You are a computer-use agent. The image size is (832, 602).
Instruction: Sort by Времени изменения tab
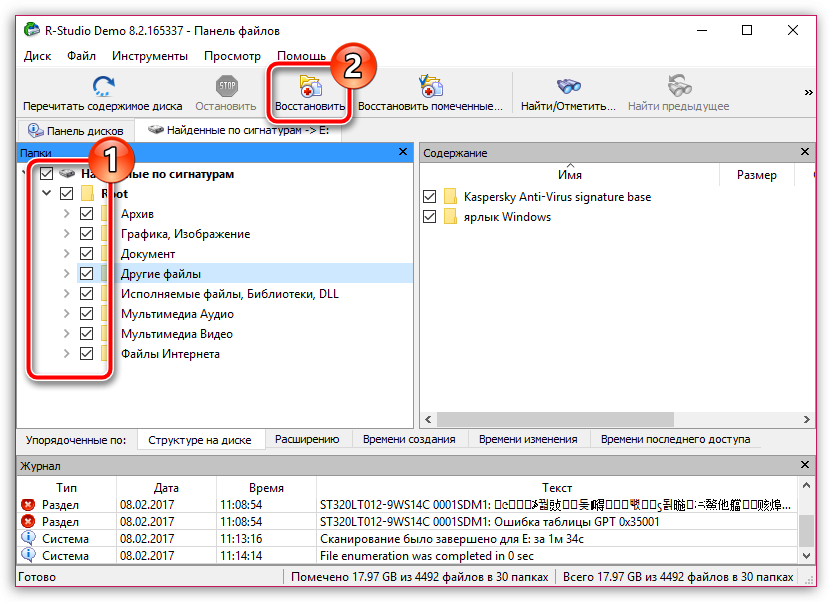coord(528,439)
